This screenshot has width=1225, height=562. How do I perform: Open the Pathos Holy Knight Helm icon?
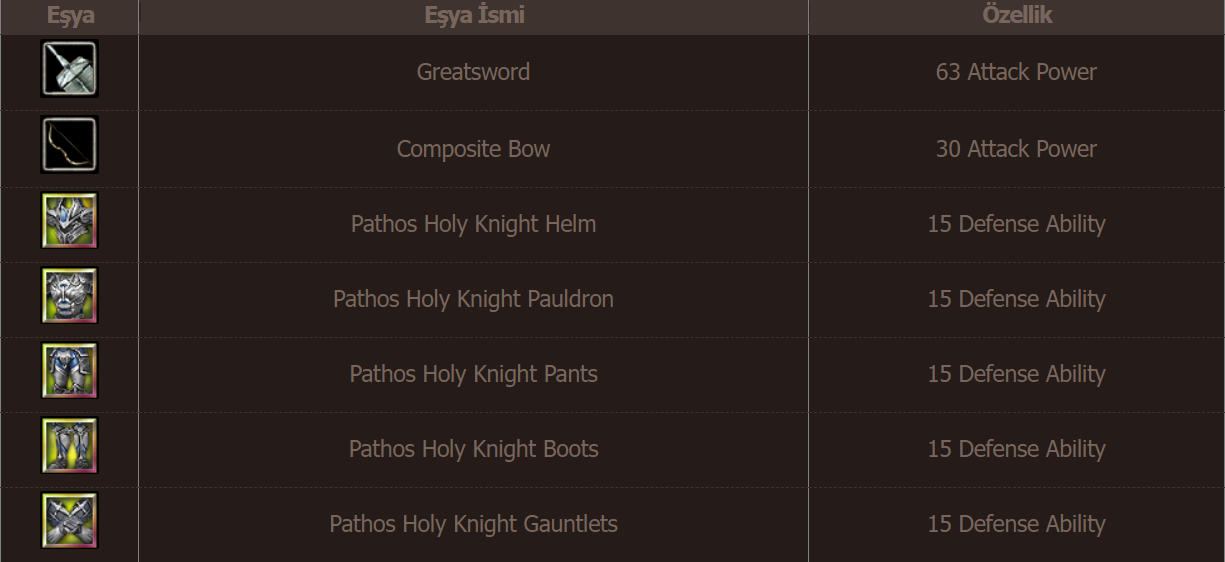click(x=69, y=221)
